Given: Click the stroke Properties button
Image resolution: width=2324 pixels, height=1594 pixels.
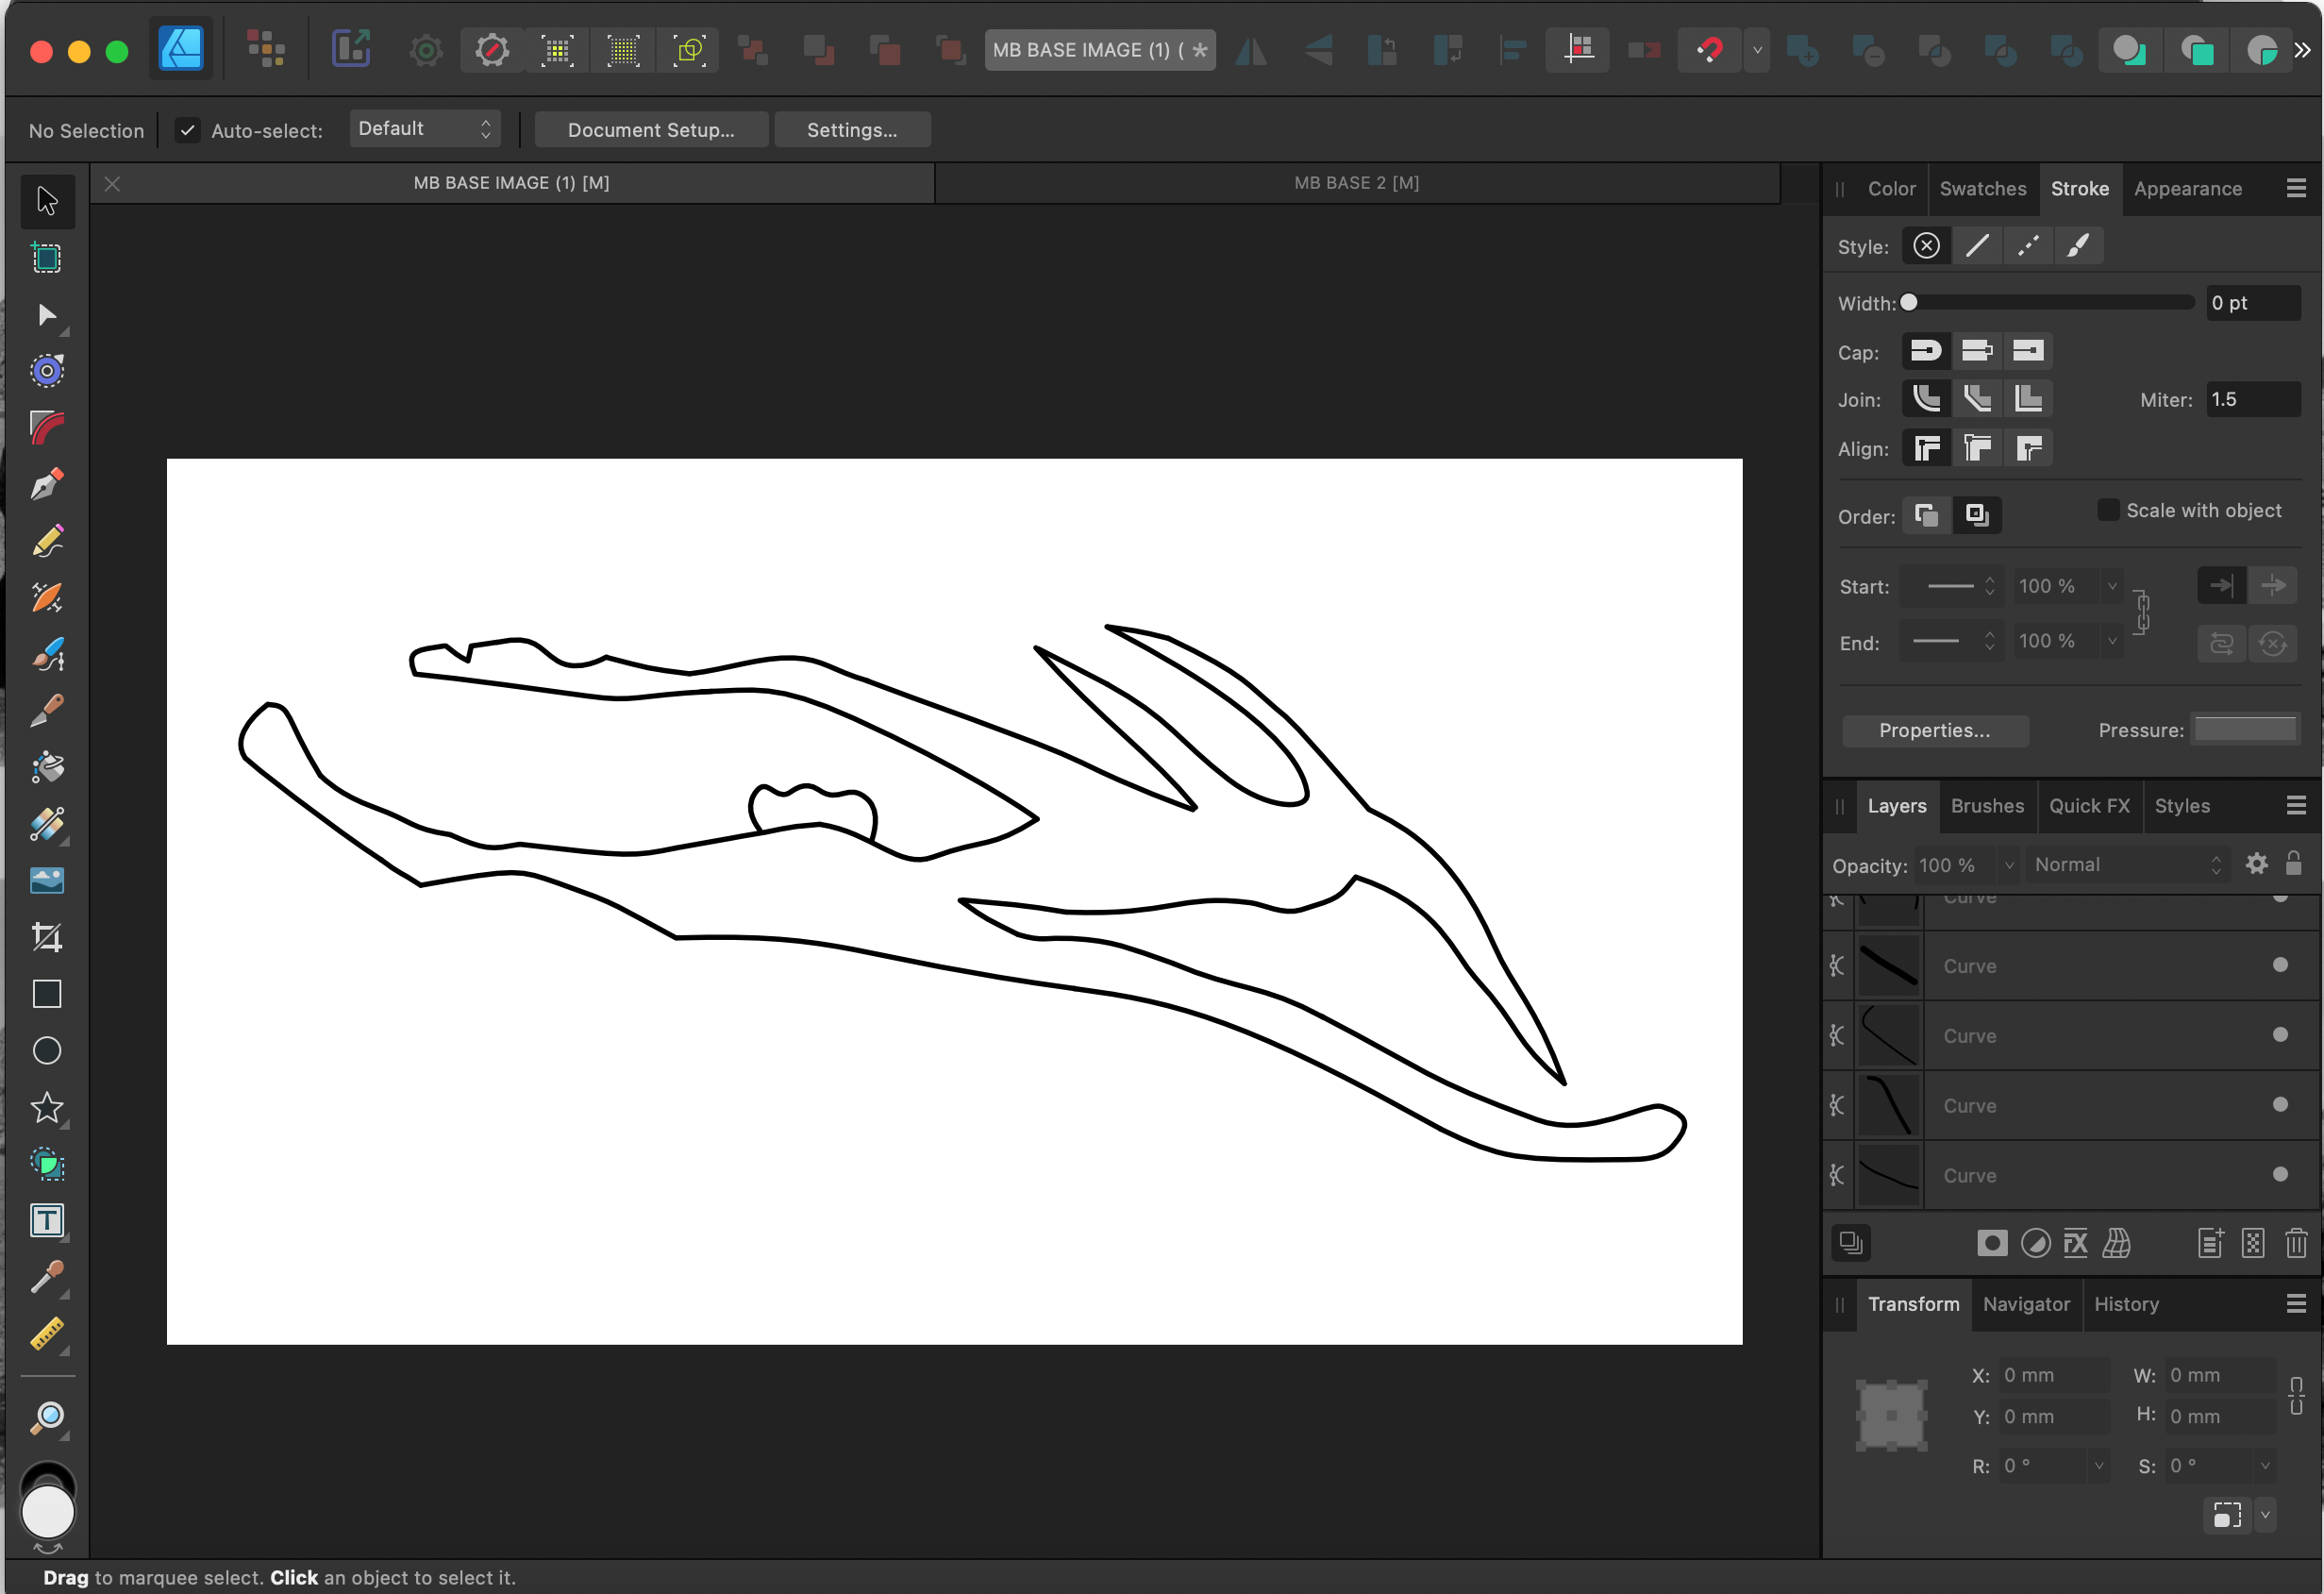Looking at the screenshot, I should coord(1934,730).
